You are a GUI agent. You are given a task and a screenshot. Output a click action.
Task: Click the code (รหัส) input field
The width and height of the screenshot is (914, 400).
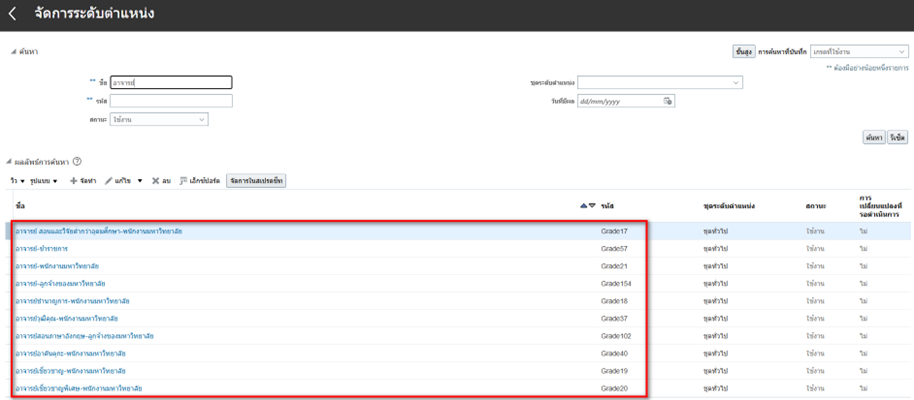tap(171, 101)
